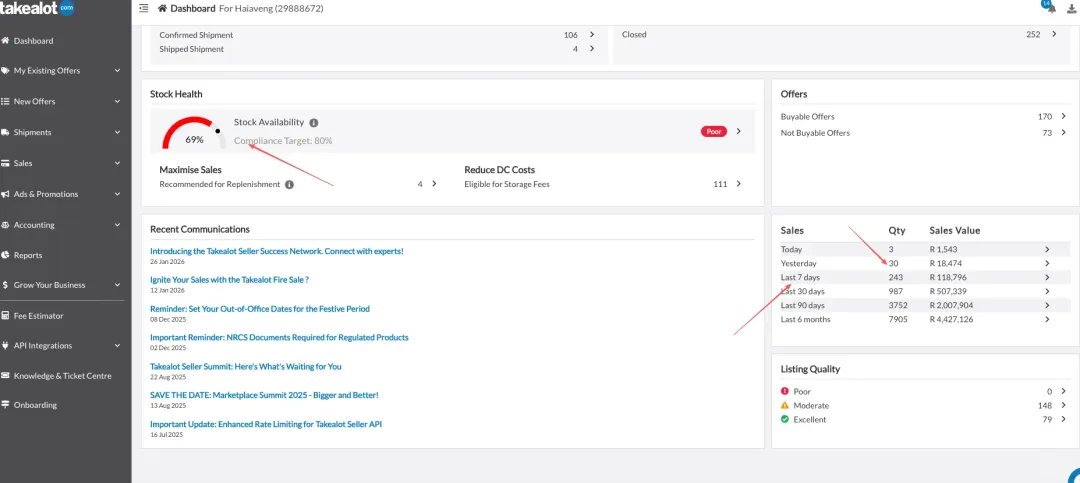Expand Accounting submenu chevron
1080x483 pixels.
click(x=118, y=225)
